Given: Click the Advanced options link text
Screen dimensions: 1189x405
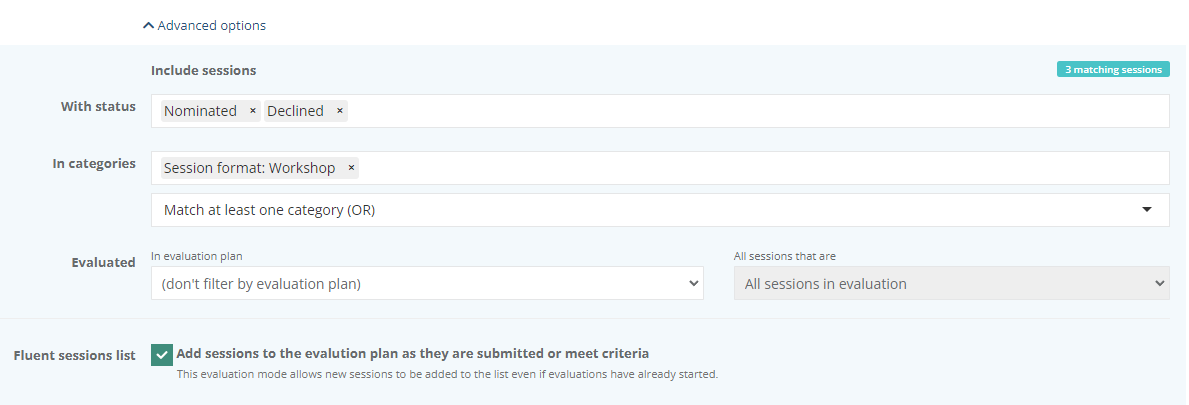Looking at the screenshot, I should (x=212, y=25).
